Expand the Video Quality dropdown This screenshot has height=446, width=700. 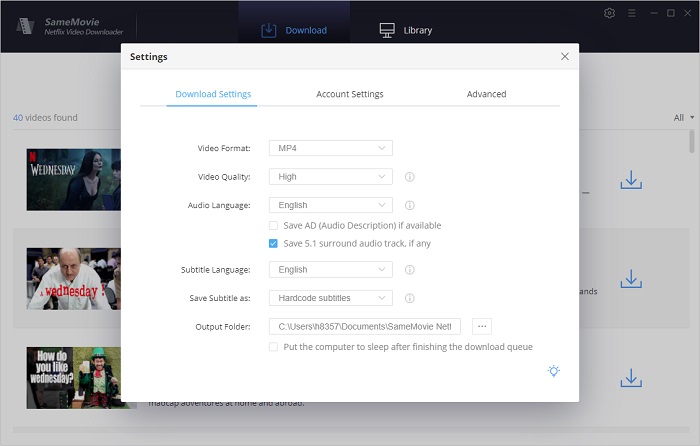pyautogui.click(x=330, y=177)
